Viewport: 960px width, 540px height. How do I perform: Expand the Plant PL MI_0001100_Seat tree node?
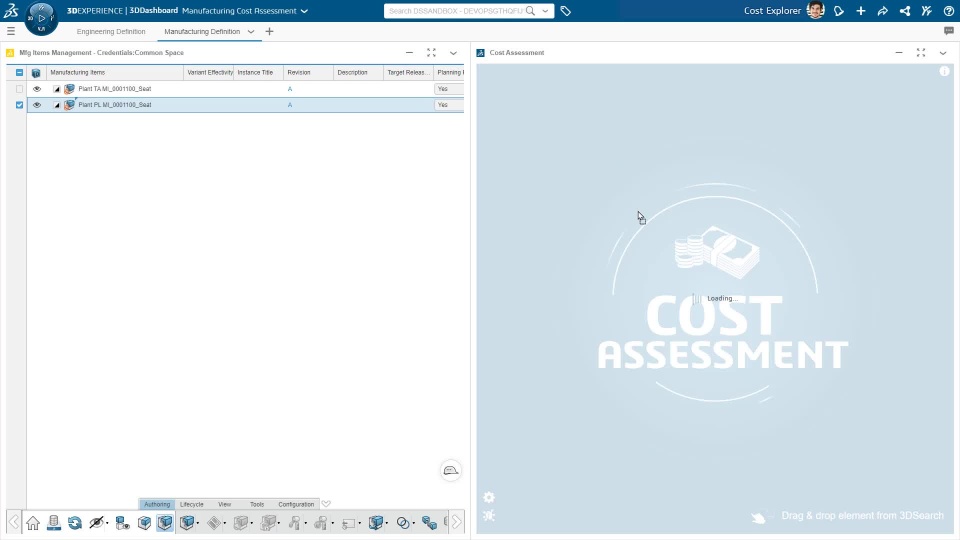[57, 105]
